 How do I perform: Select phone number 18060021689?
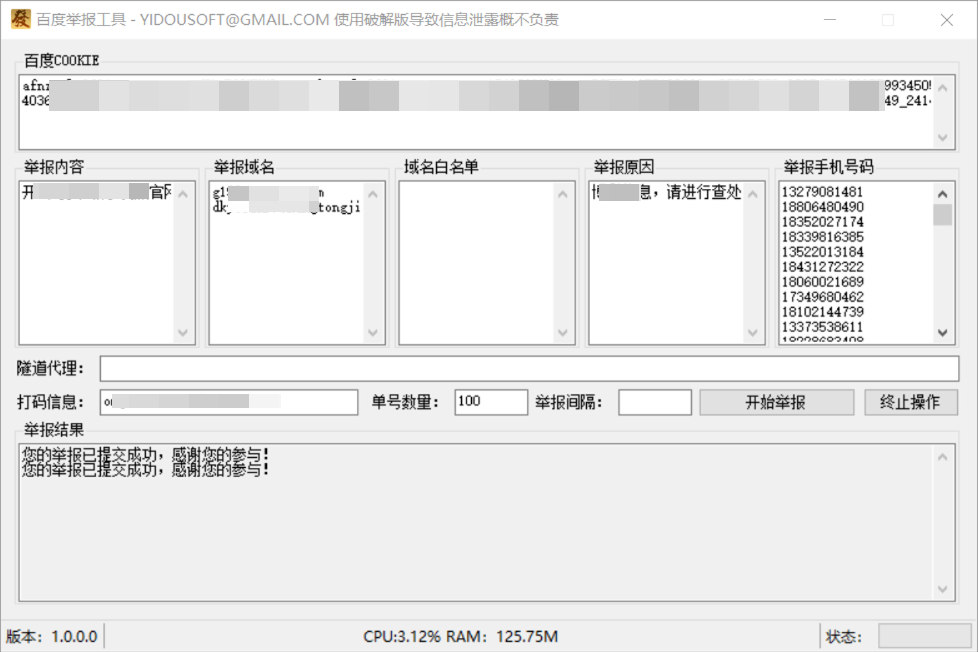[823, 281]
